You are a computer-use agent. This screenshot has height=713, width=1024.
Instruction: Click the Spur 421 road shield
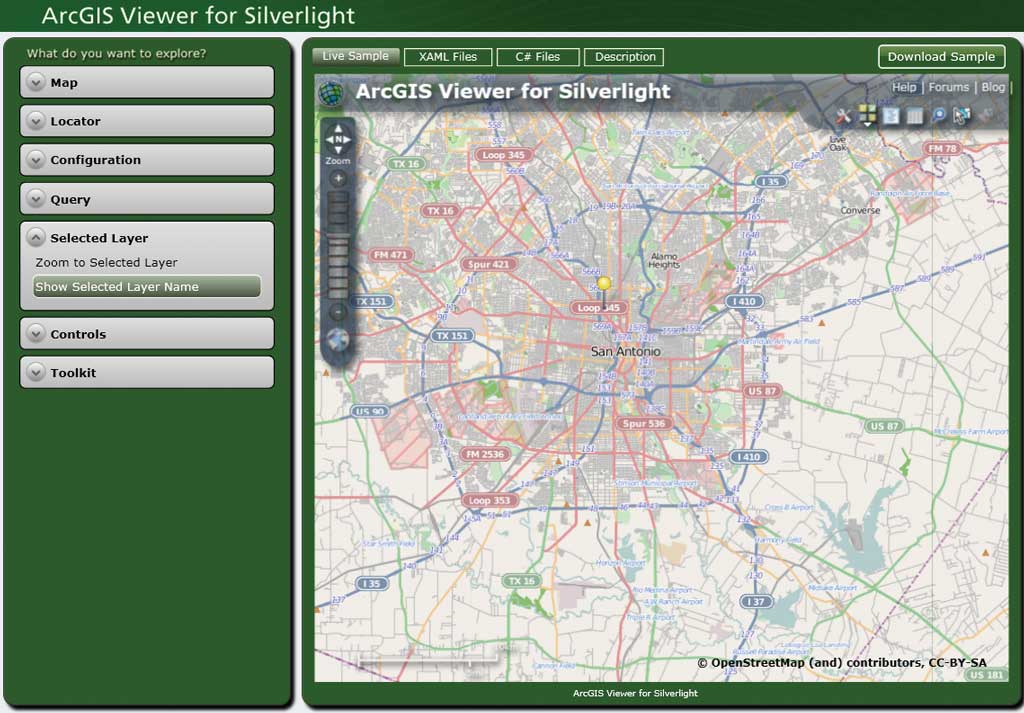tap(488, 264)
